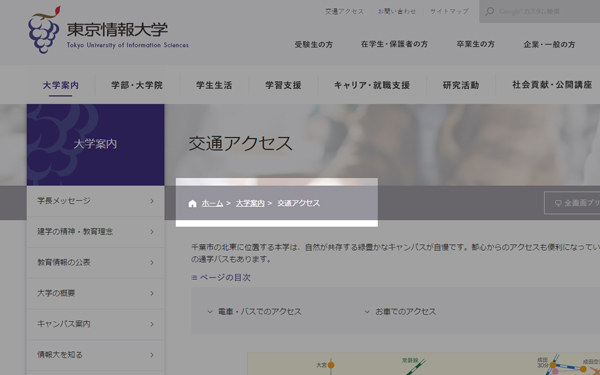Click the rail access map image
Viewport: 600px width, 375px height.
[x=424, y=364]
